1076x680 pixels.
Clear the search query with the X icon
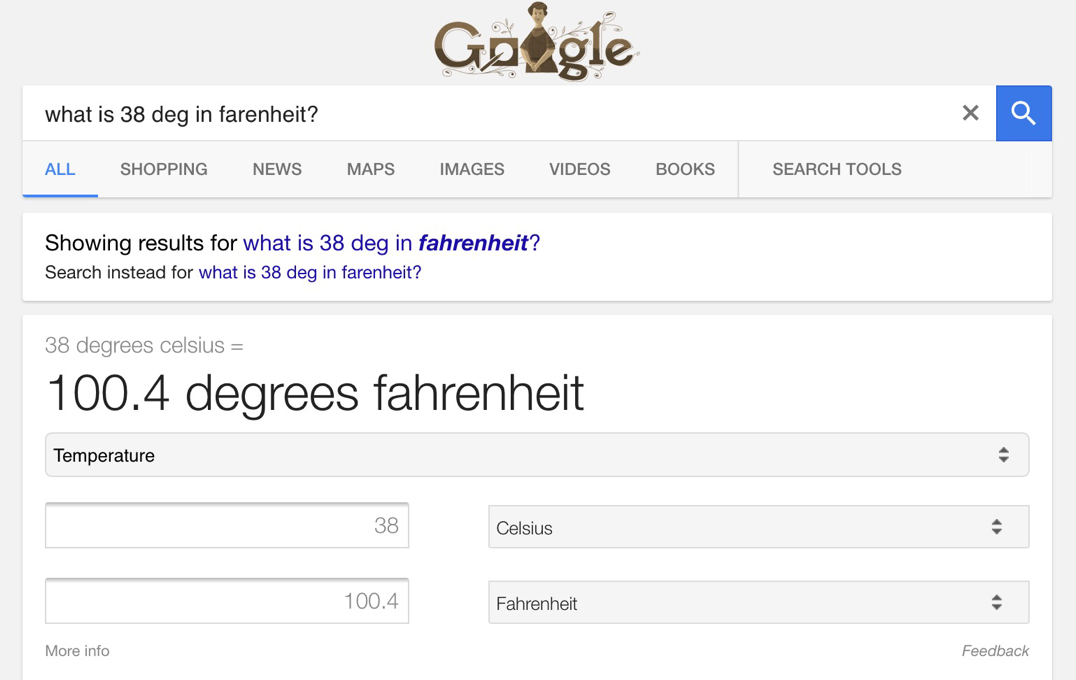pyautogui.click(x=970, y=113)
